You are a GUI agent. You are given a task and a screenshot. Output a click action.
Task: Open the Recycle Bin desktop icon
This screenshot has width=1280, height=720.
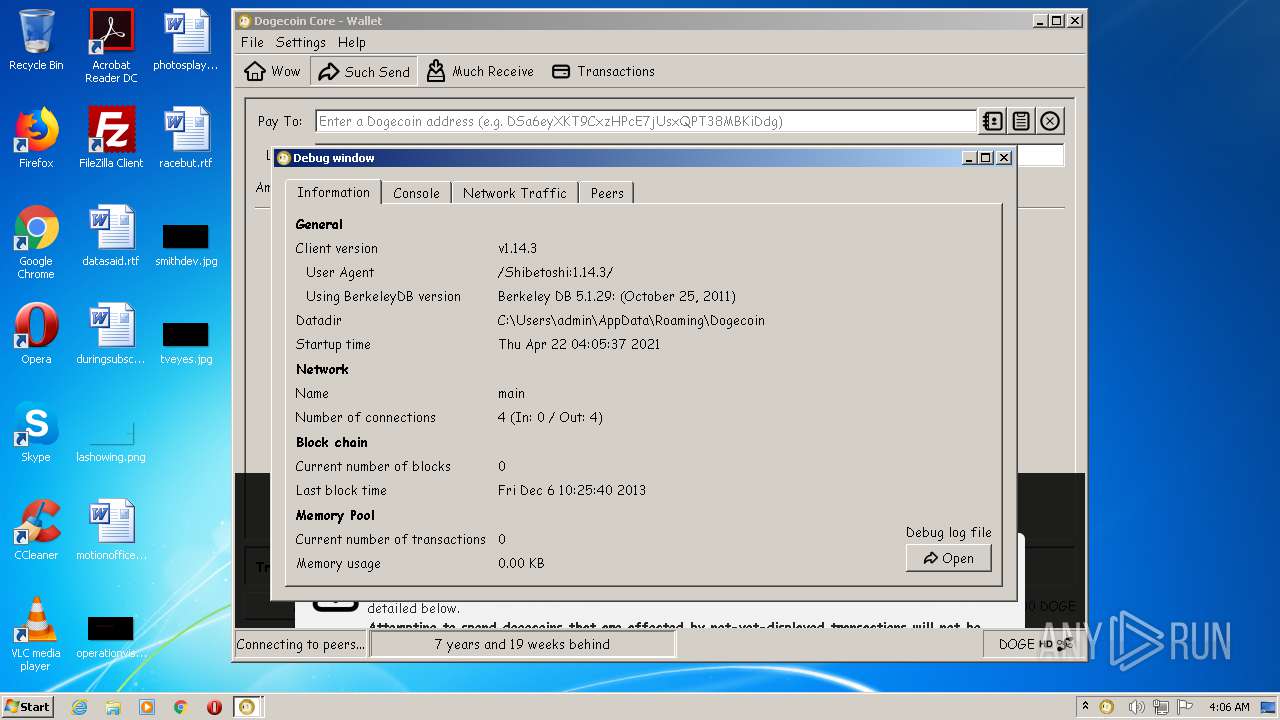(36, 40)
